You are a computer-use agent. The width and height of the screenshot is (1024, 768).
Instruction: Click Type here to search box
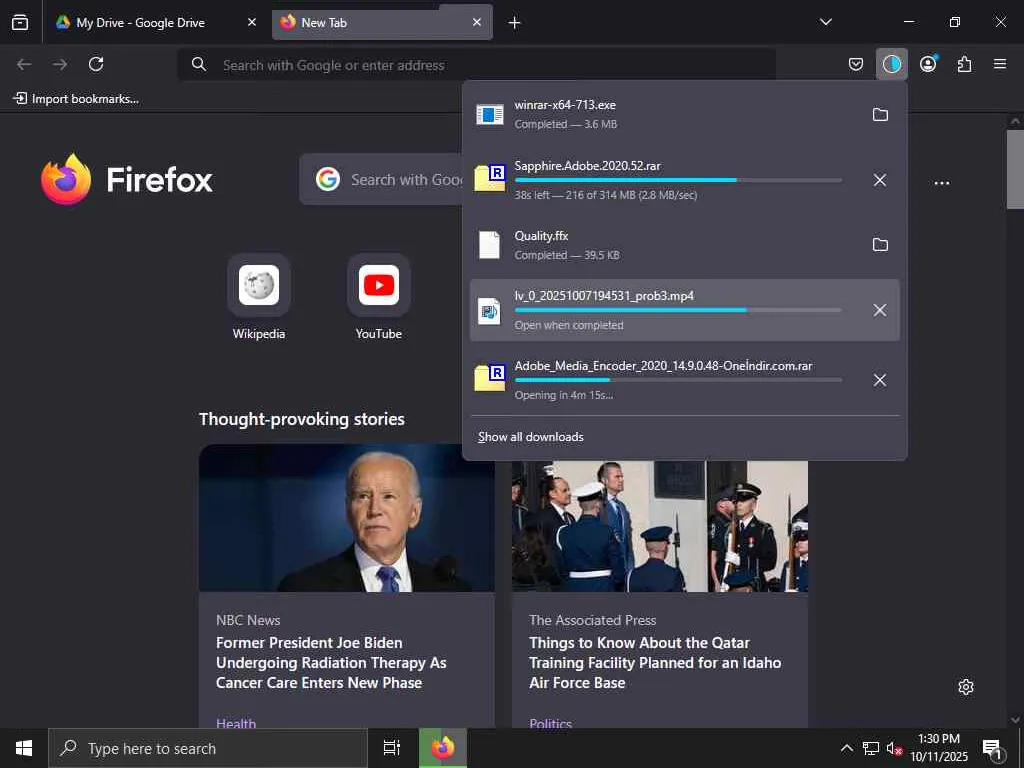[208, 748]
